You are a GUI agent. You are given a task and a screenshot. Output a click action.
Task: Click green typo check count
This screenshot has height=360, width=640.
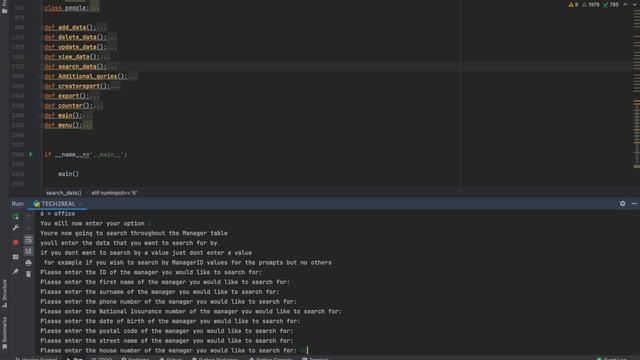[x=611, y=4]
